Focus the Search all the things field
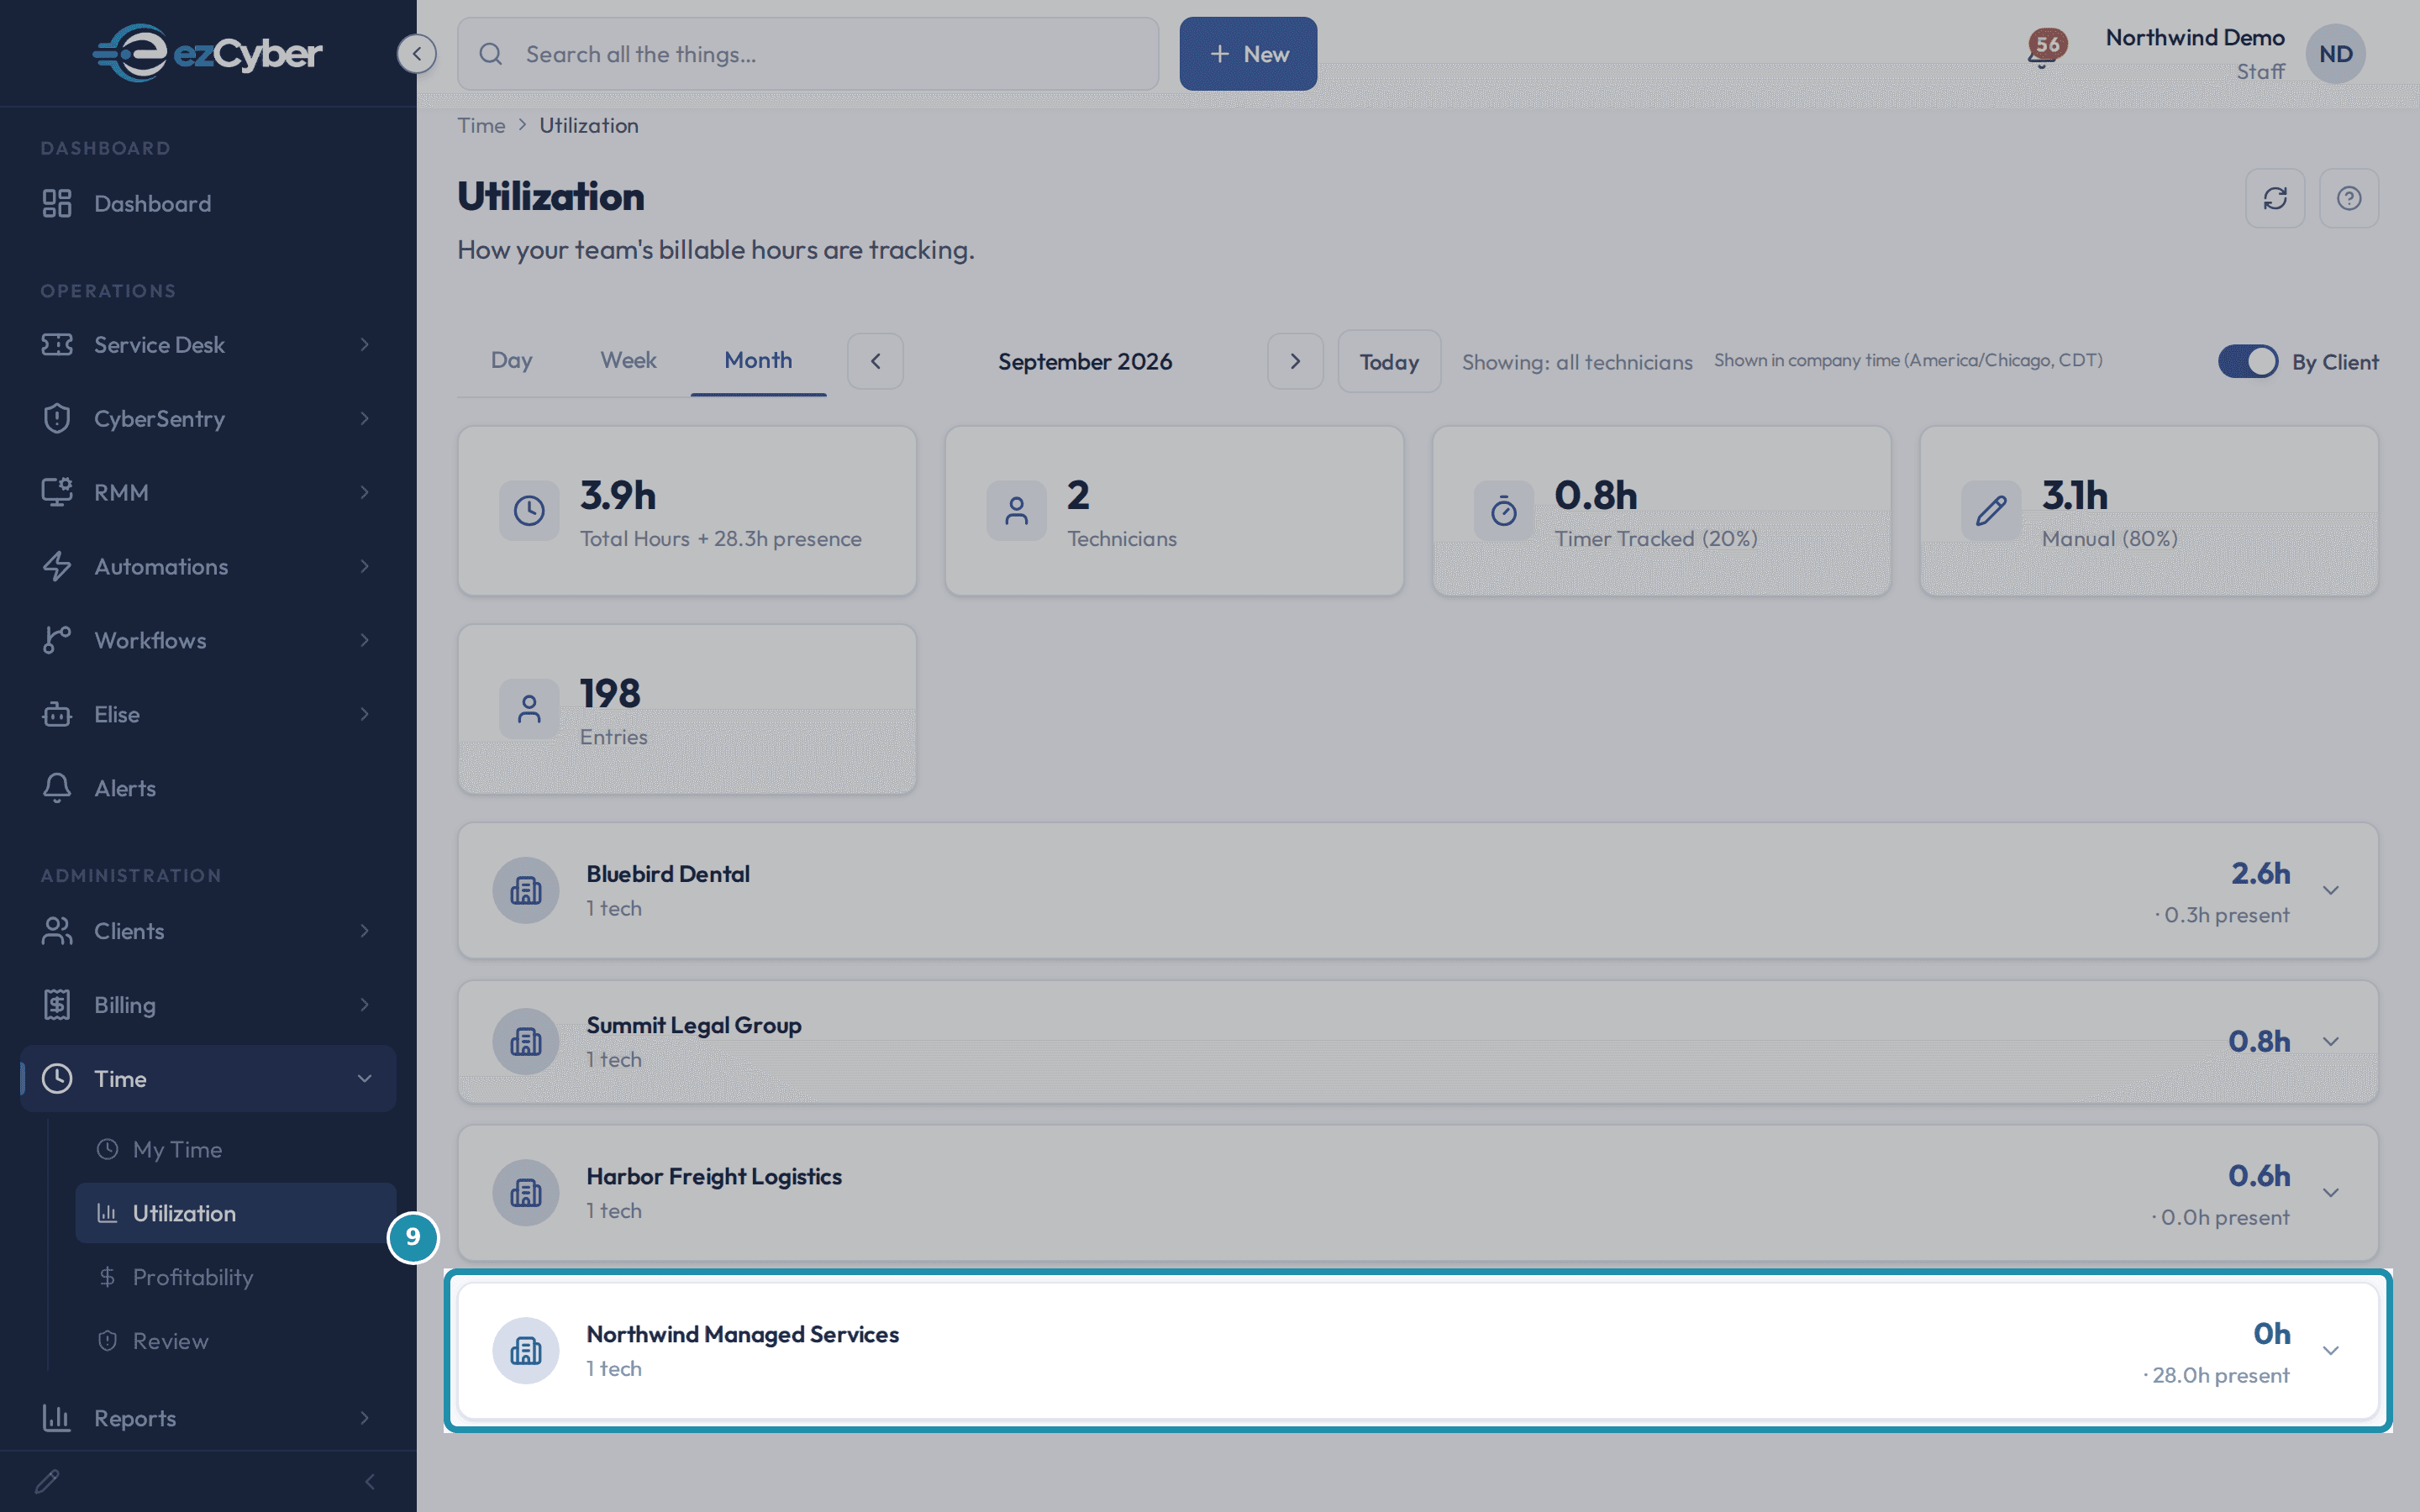2420x1512 pixels. point(808,54)
